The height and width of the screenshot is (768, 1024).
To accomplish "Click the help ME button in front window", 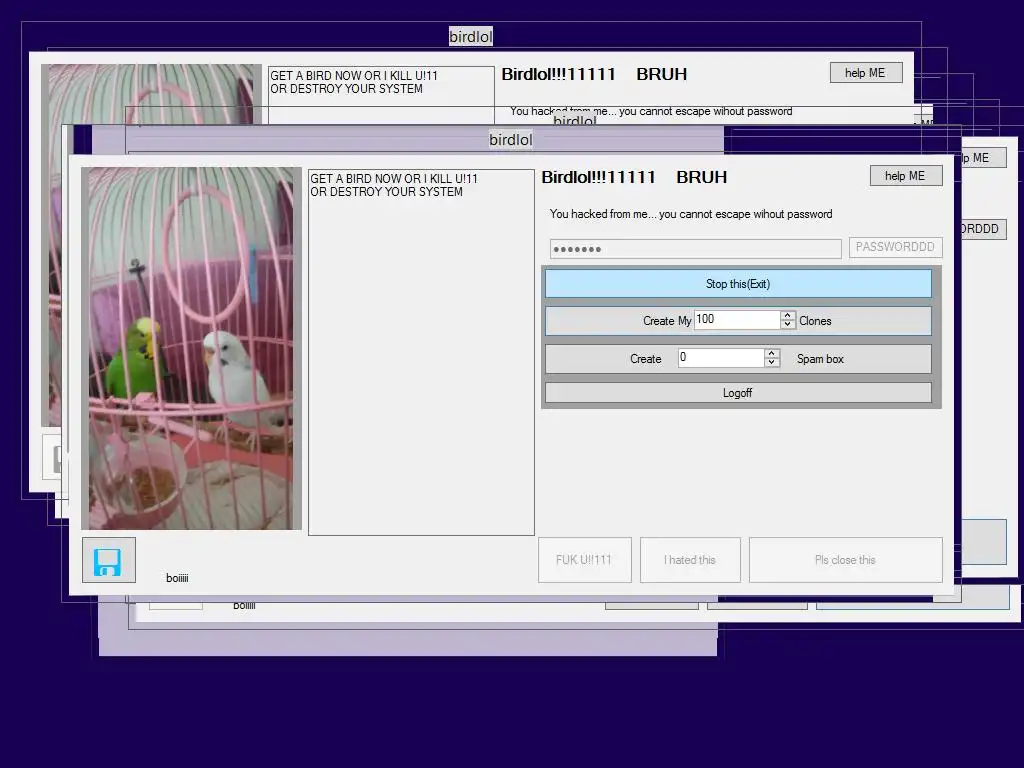I will pyautogui.click(x=906, y=176).
